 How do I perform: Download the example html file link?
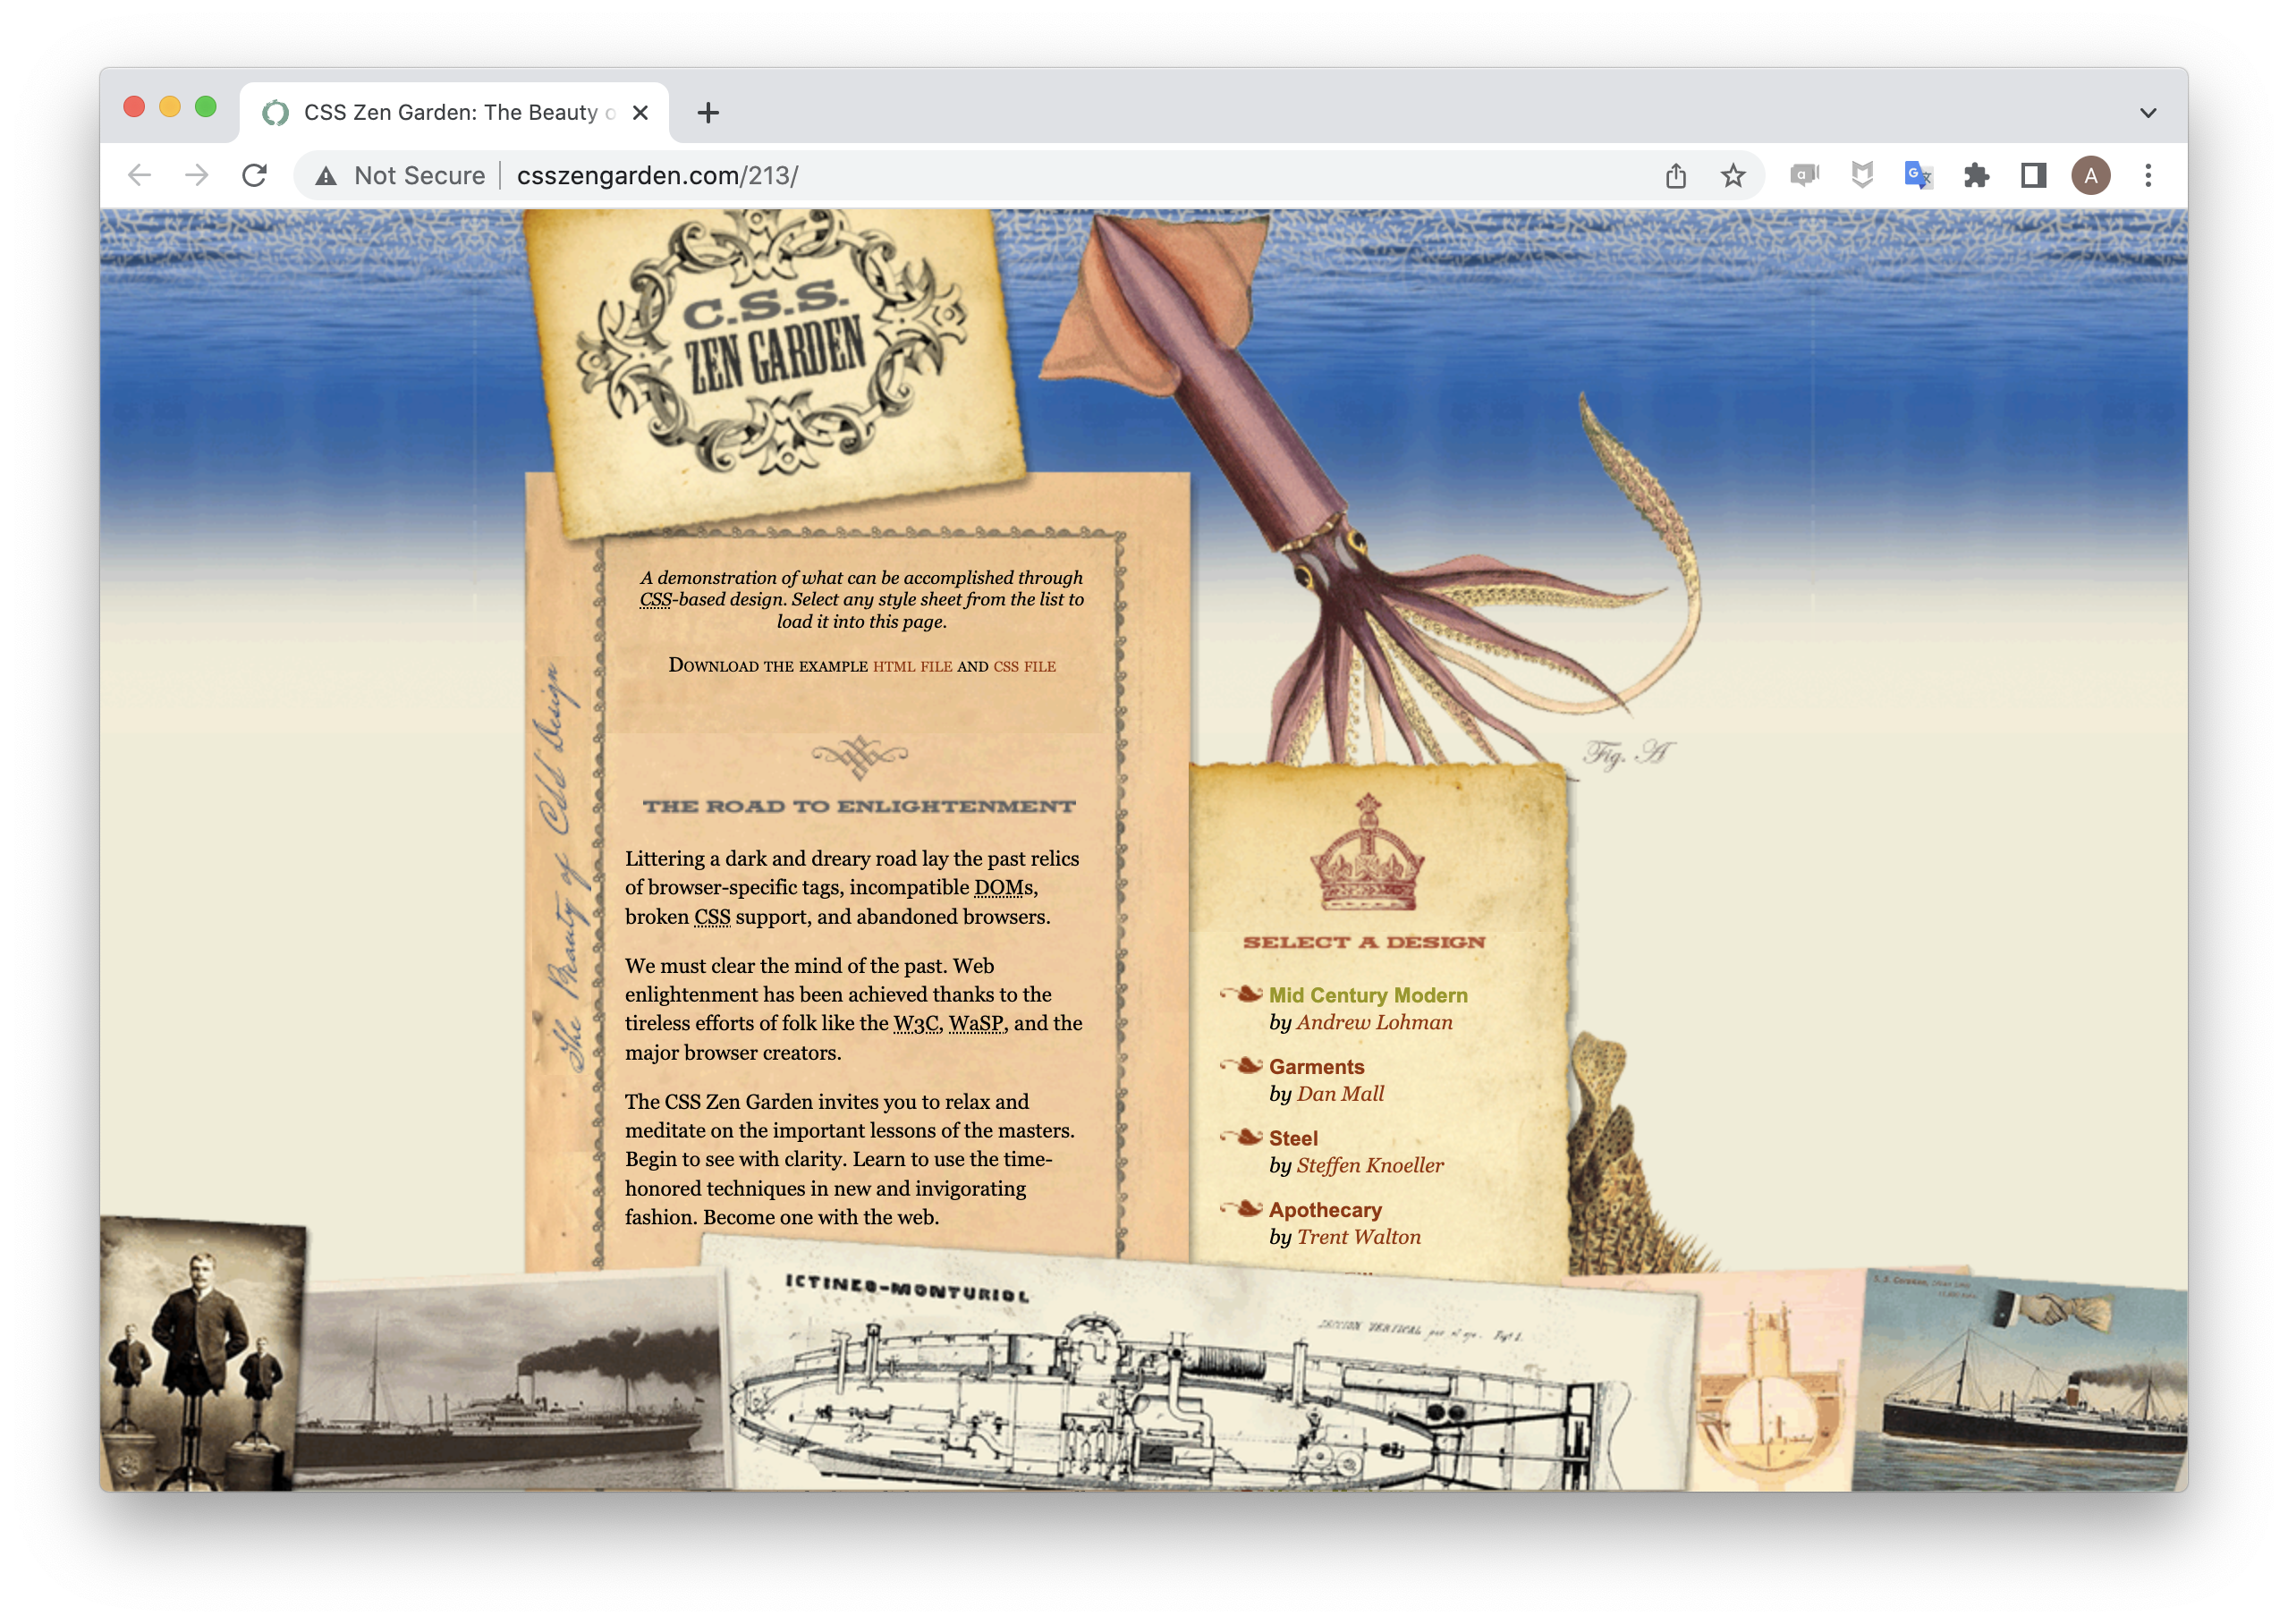912,667
